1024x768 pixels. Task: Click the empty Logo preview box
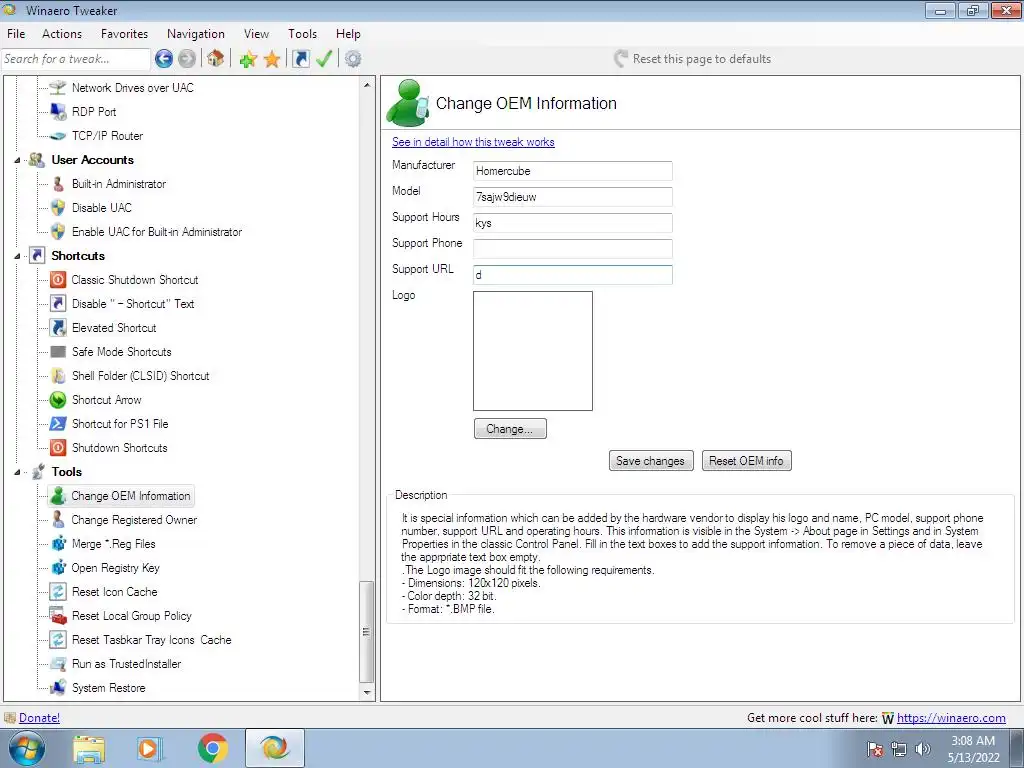click(533, 351)
